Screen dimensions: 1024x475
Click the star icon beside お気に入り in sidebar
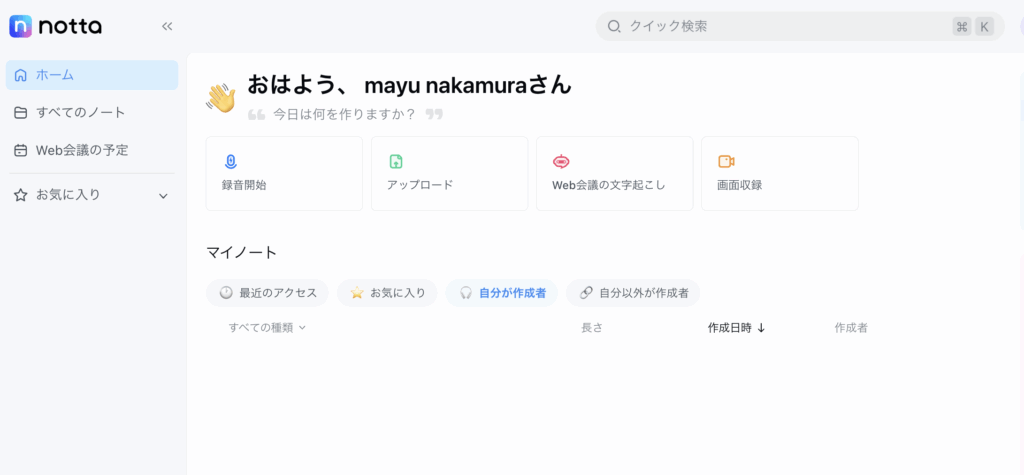(21, 195)
